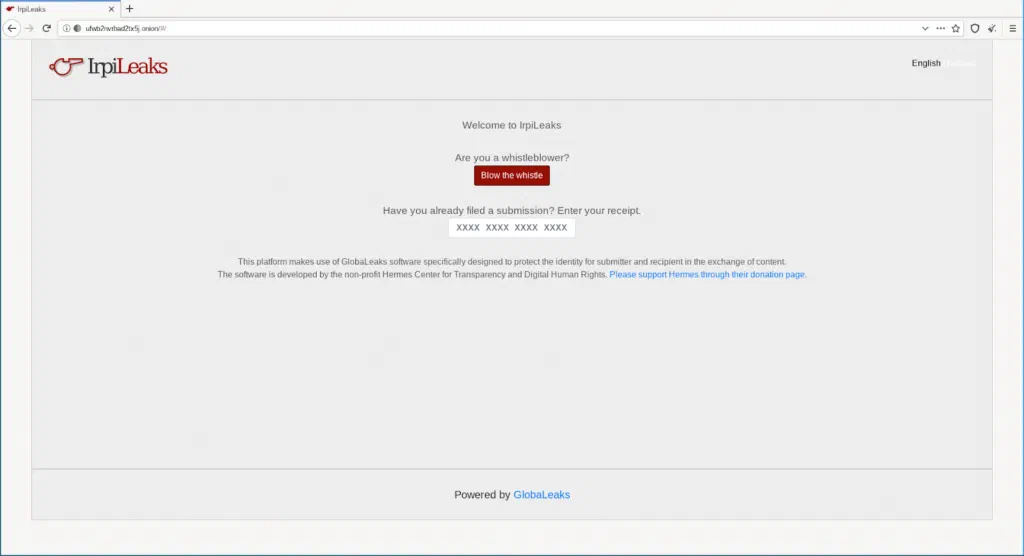Choose the faded Italian language option
The width and height of the screenshot is (1024, 556).
960,63
